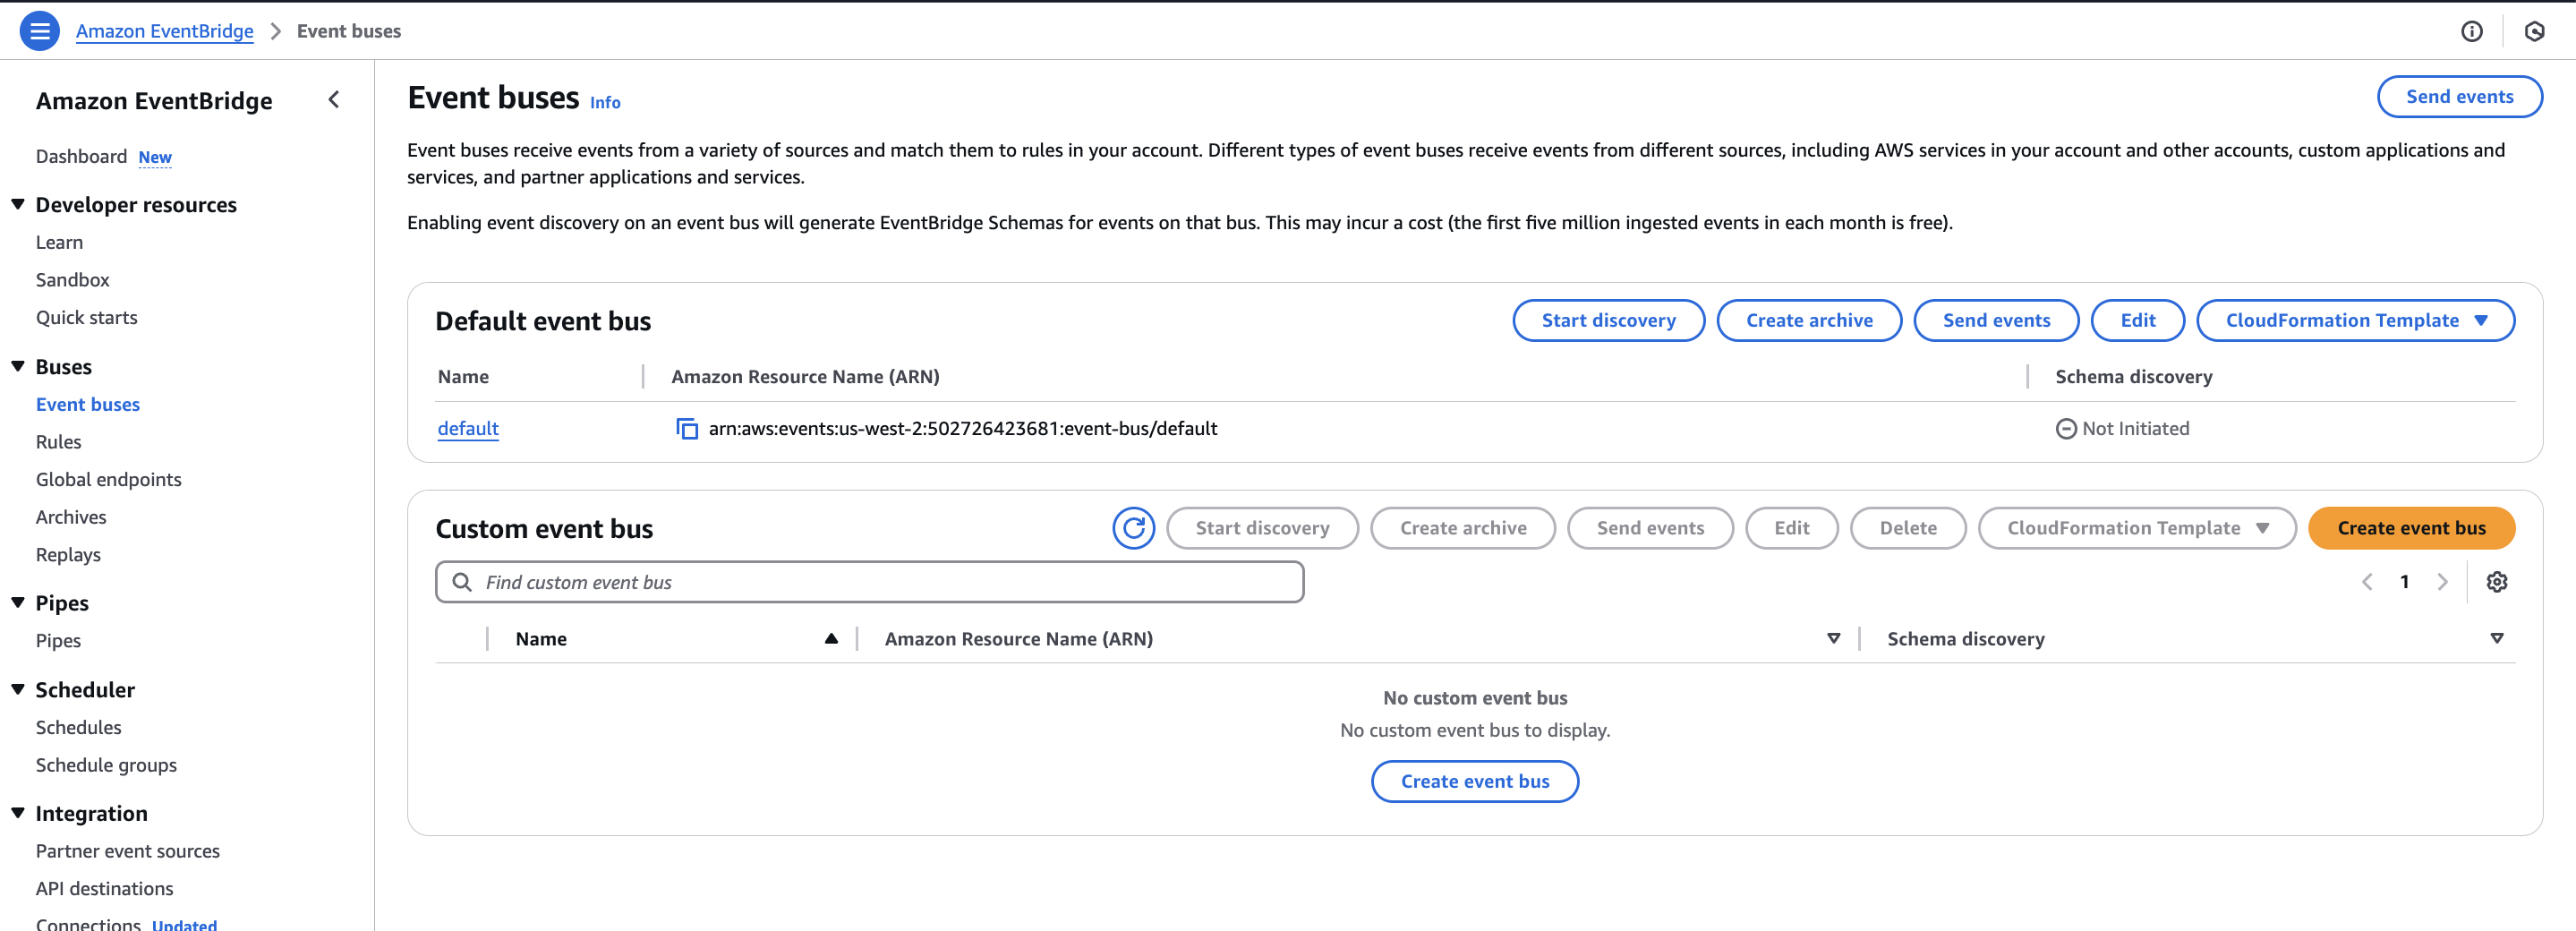Click the search magnifier icon
Screen dimensions: 2576x931
coord(461,582)
